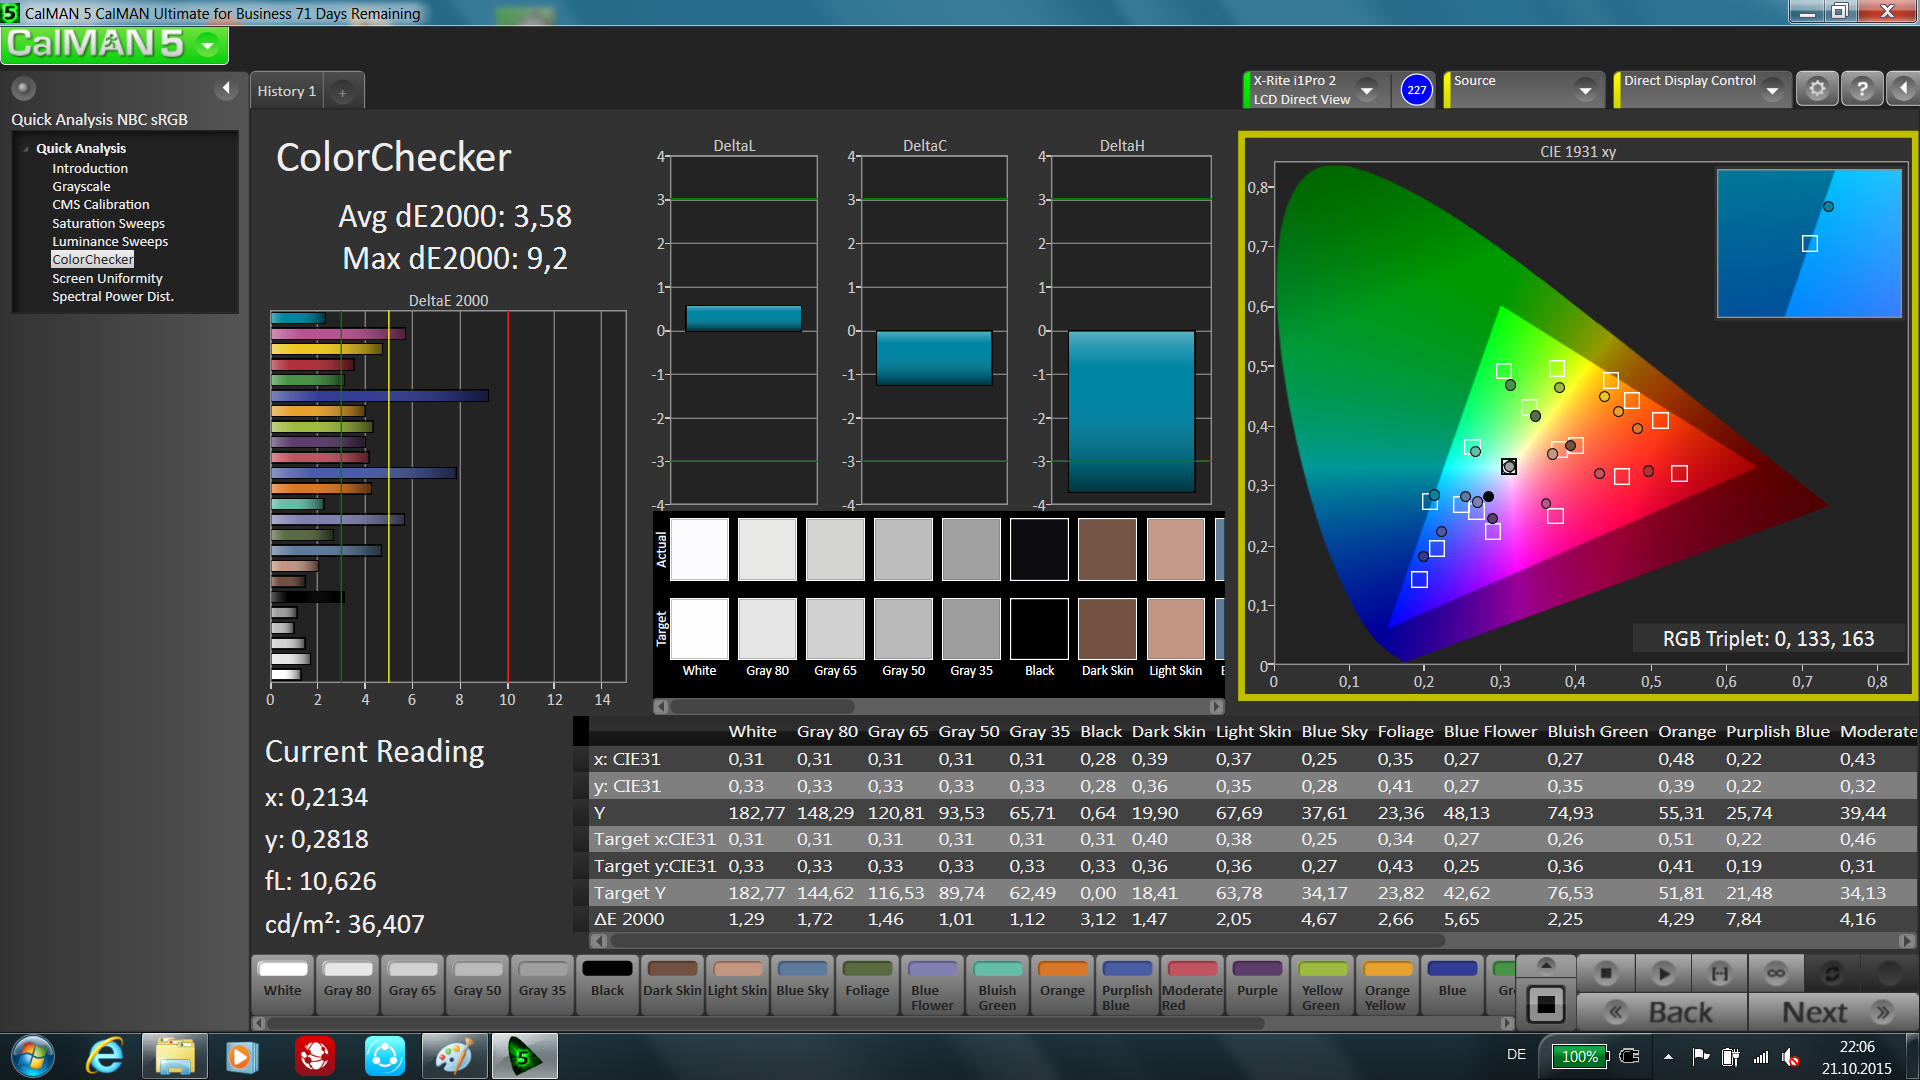
Task: Open the Source dropdown
Action: point(1585,90)
